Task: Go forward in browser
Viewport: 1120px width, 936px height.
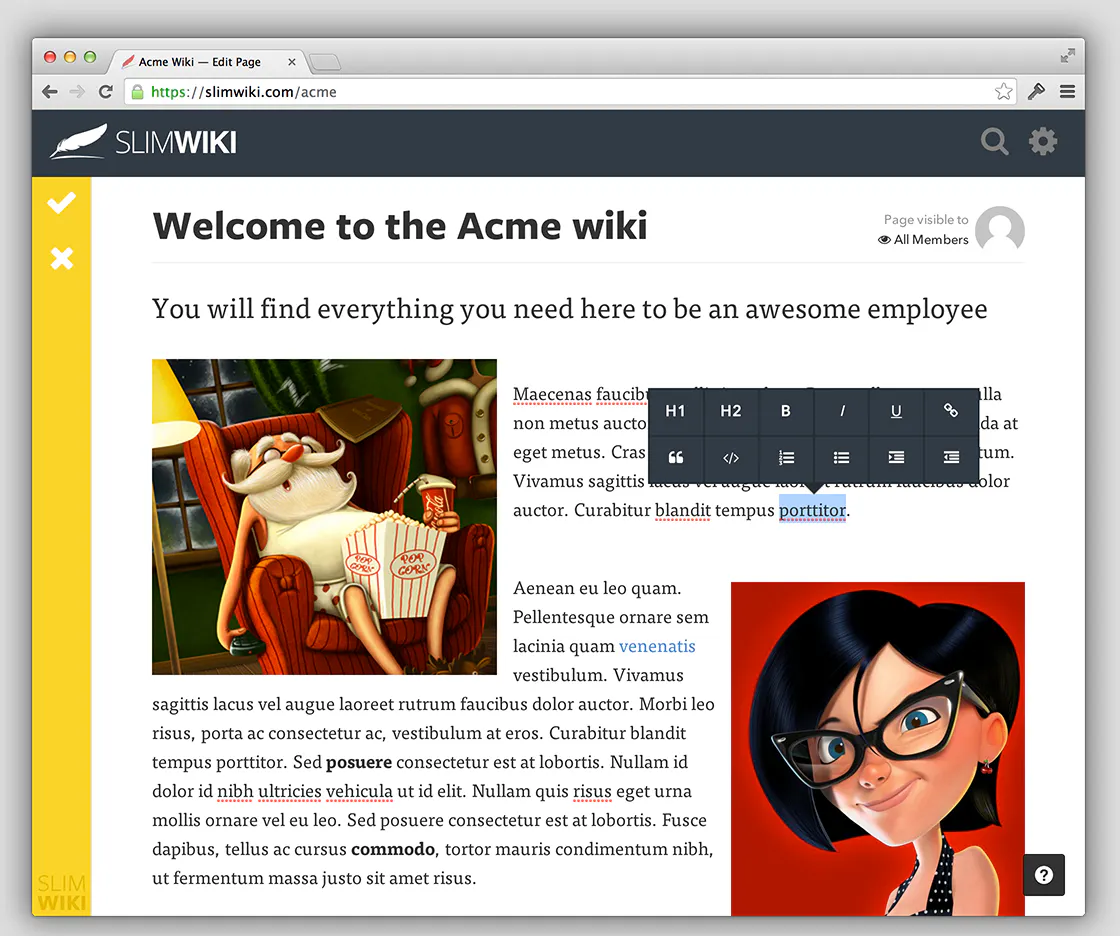Action: point(77,91)
